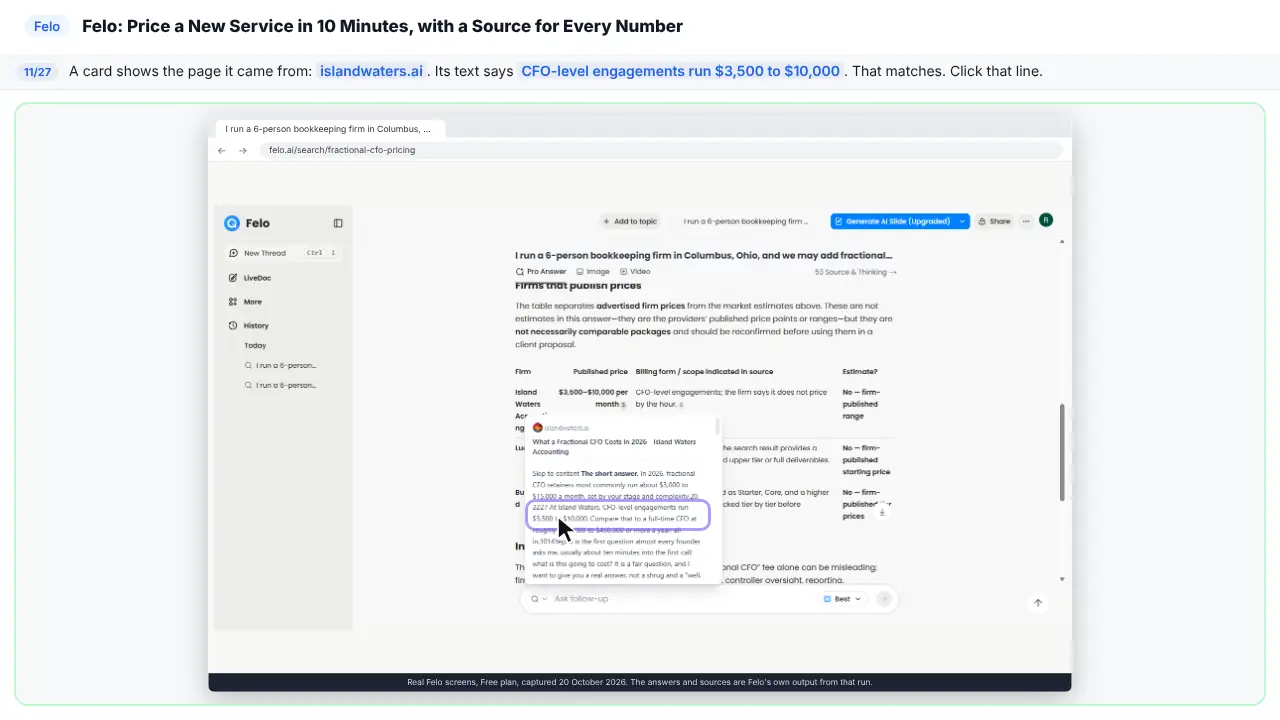Click the download icon beside the table
The image size is (1280, 720).
(882, 512)
